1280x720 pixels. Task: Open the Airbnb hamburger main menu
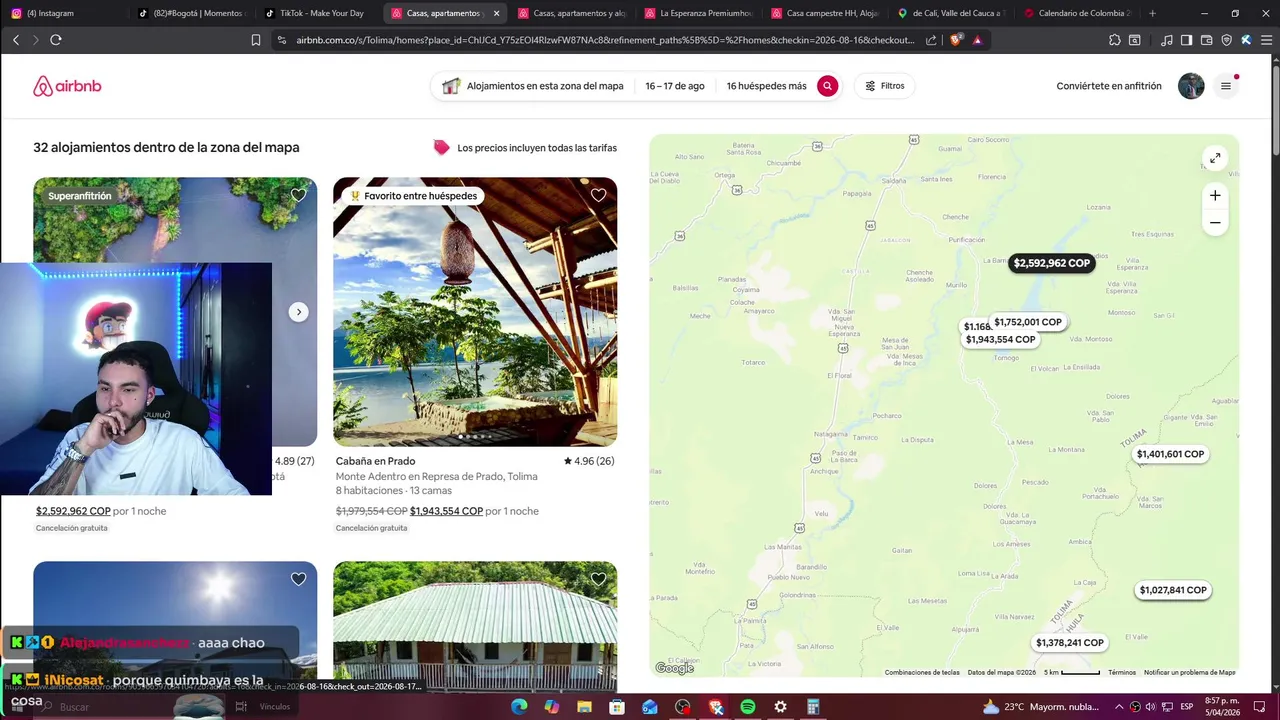point(1225,86)
